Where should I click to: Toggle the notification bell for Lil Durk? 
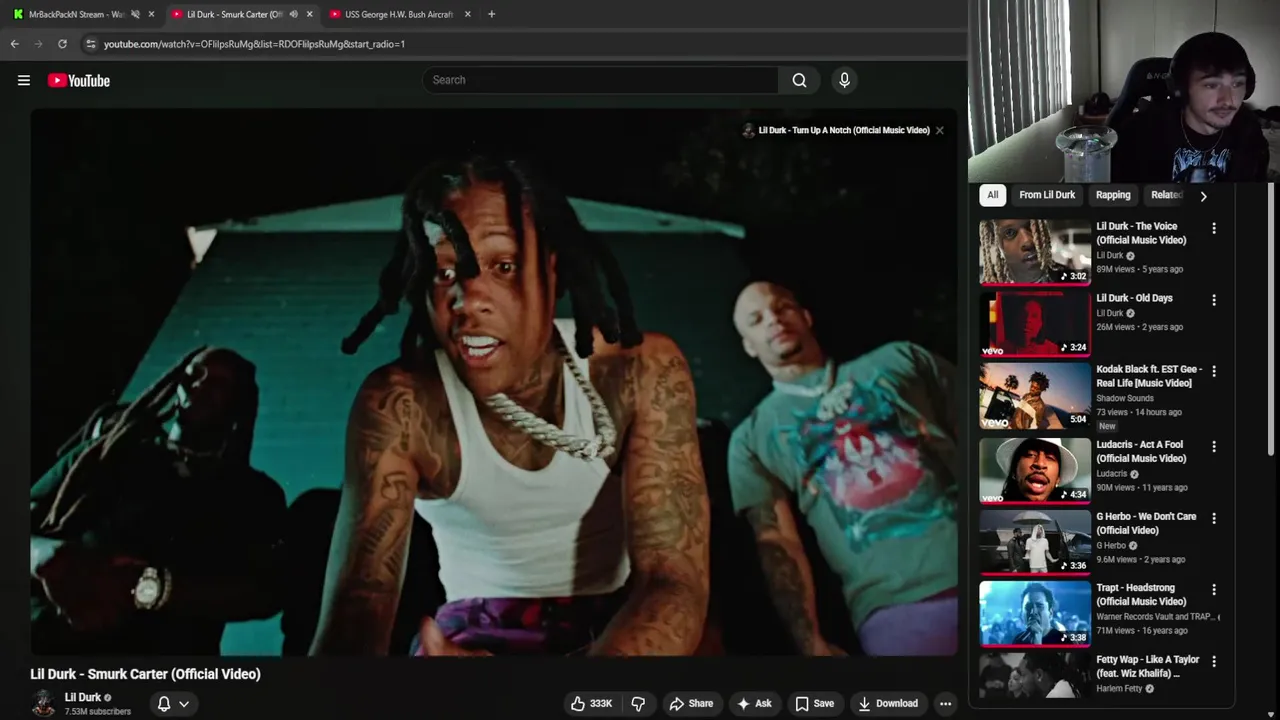(x=164, y=704)
